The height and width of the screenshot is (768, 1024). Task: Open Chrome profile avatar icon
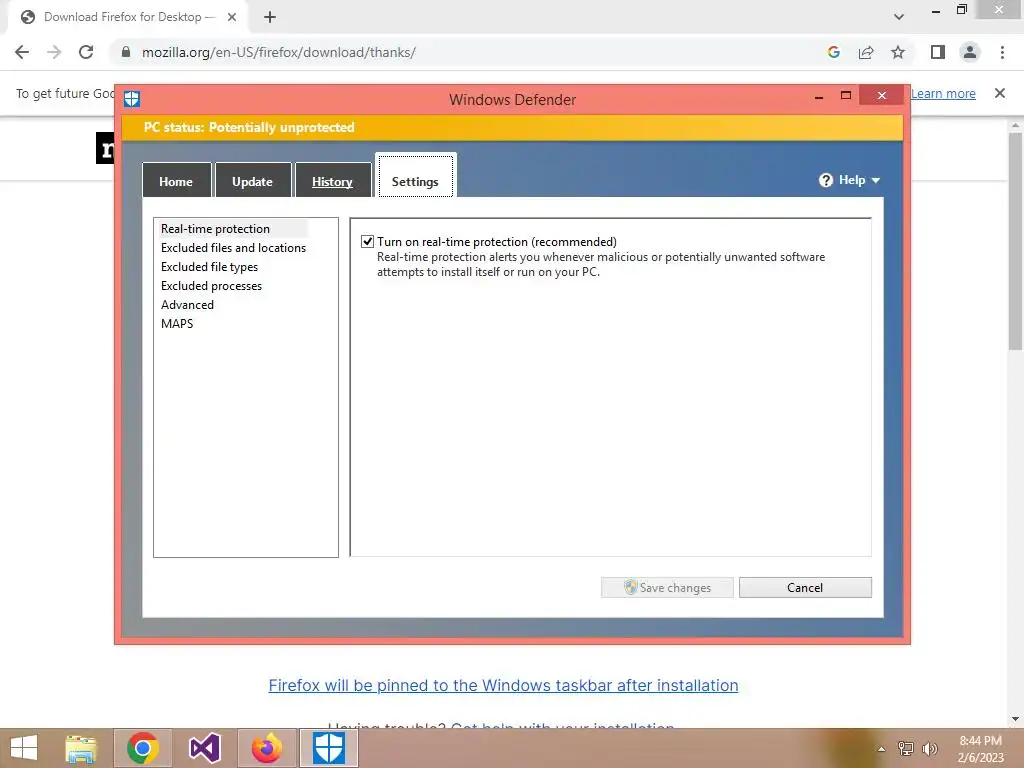[970, 52]
